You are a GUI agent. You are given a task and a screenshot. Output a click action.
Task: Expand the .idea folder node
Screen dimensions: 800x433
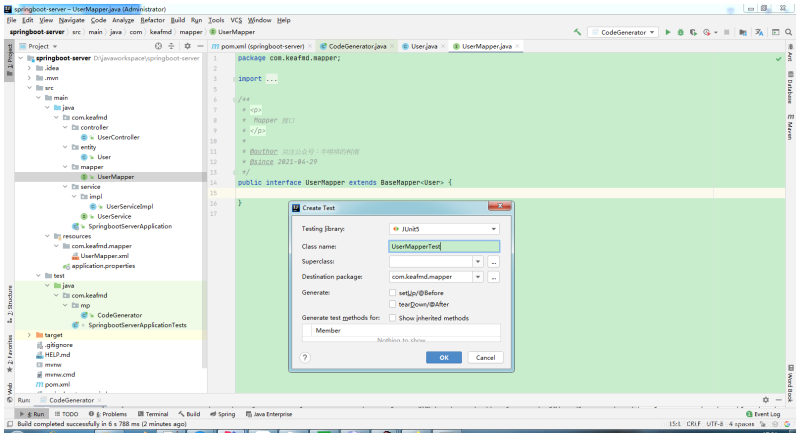[x=30, y=68]
